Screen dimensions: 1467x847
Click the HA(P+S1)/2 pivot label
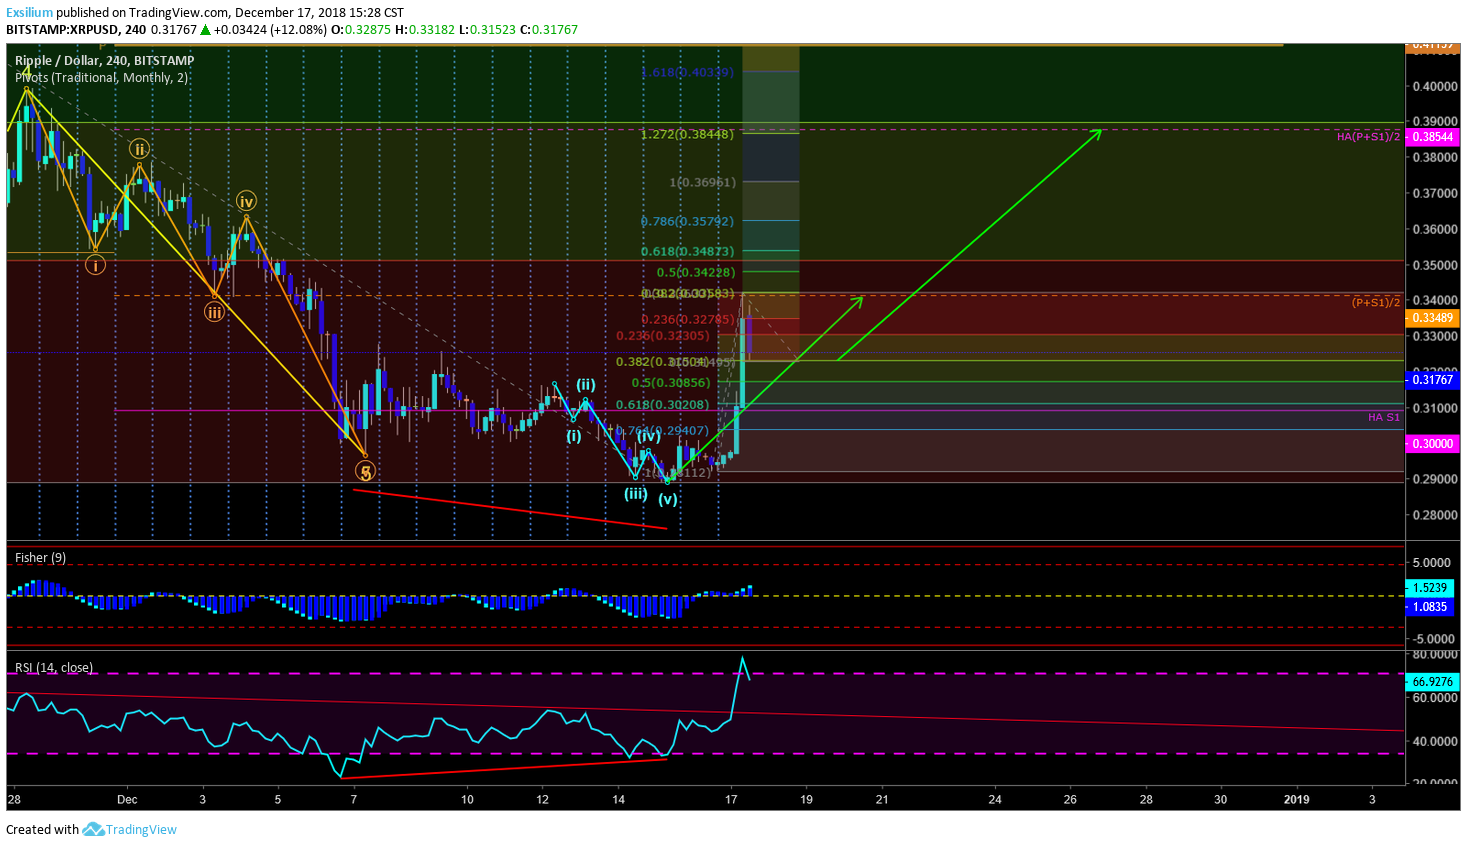1368,136
